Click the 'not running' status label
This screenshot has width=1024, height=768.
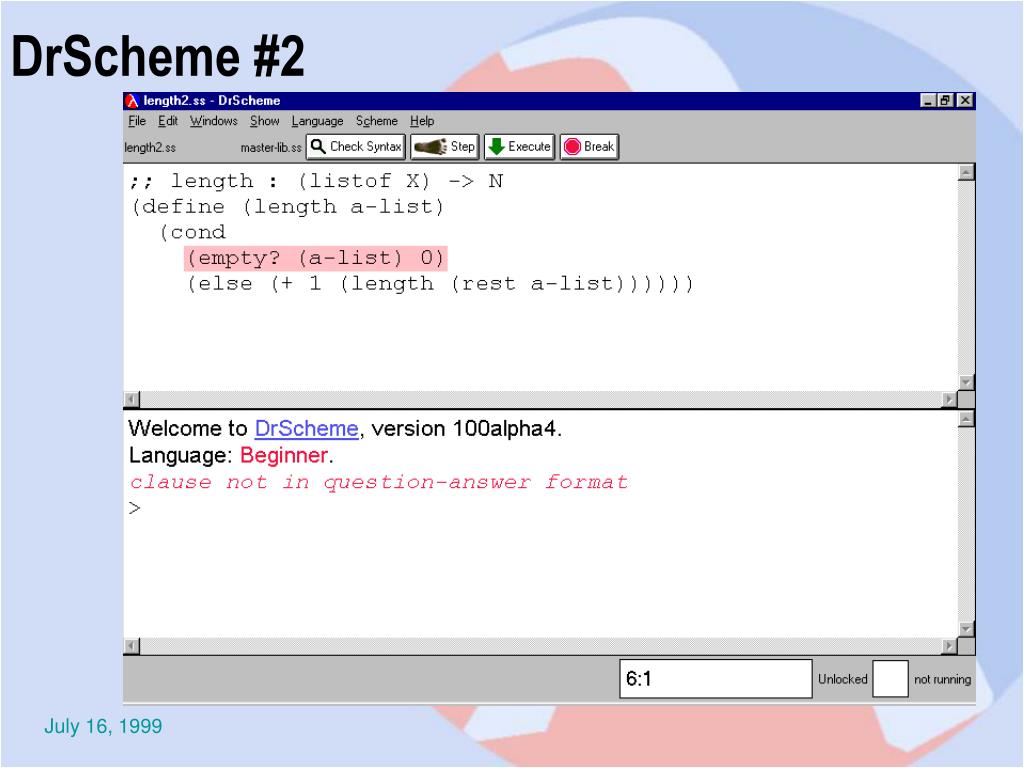coord(942,679)
